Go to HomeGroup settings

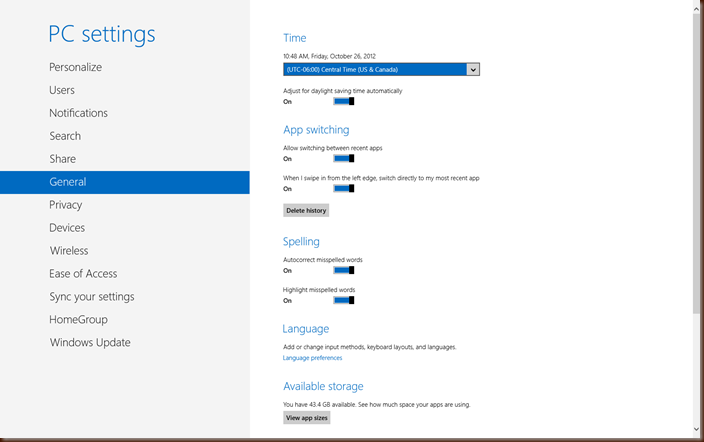tap(79, 320)
